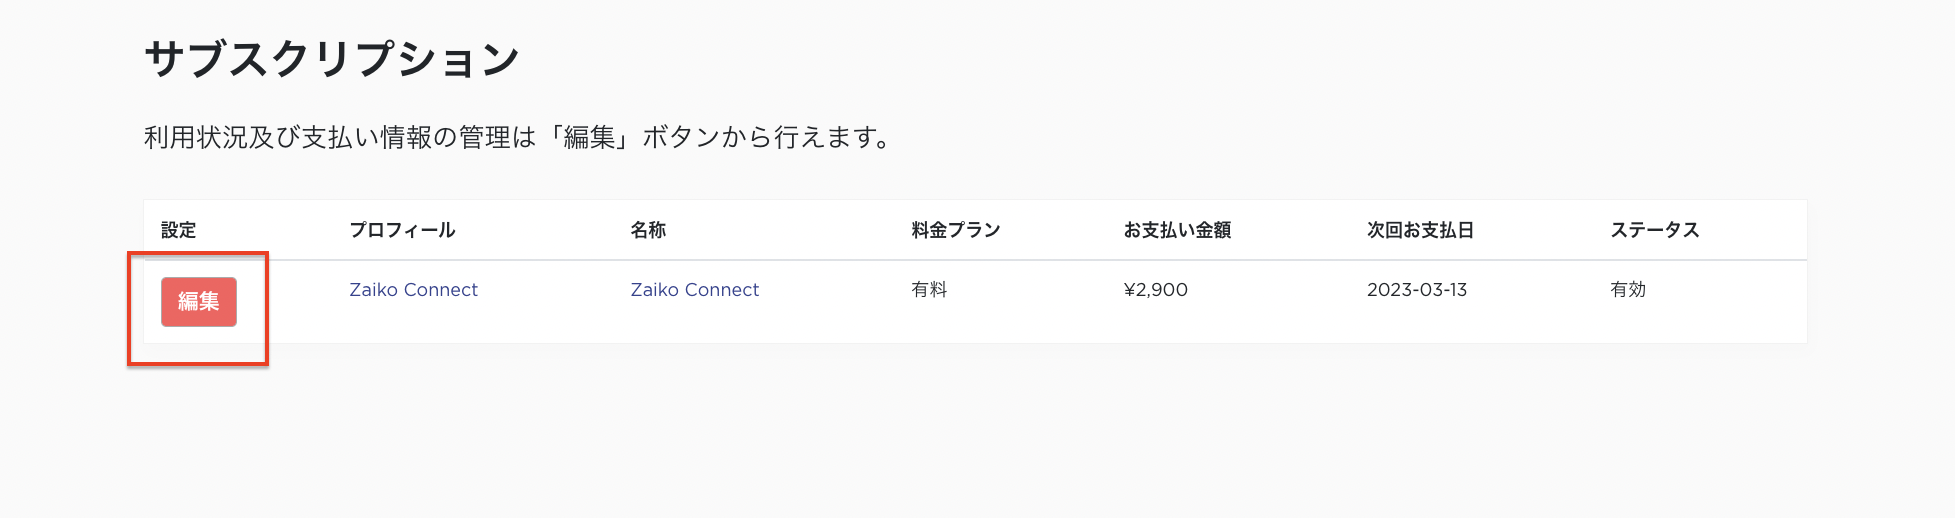Click 利用状況 at the description's start
1955x518 pixels.
[195, 137]
